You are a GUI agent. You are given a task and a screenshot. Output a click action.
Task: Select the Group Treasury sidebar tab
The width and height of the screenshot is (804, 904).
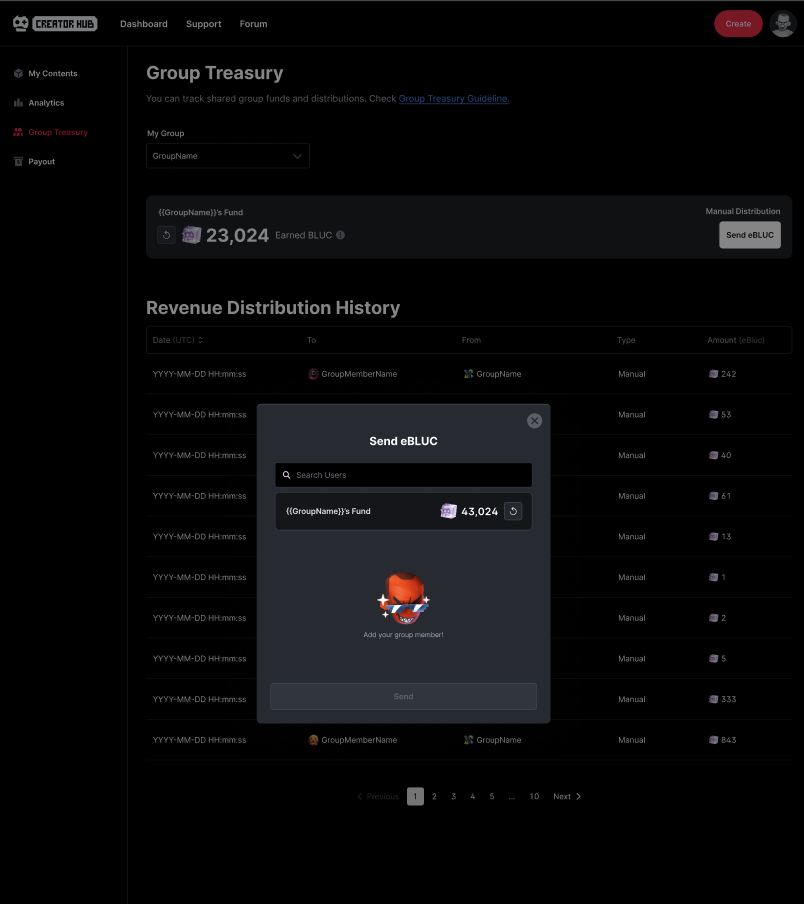tap(57, 132)
